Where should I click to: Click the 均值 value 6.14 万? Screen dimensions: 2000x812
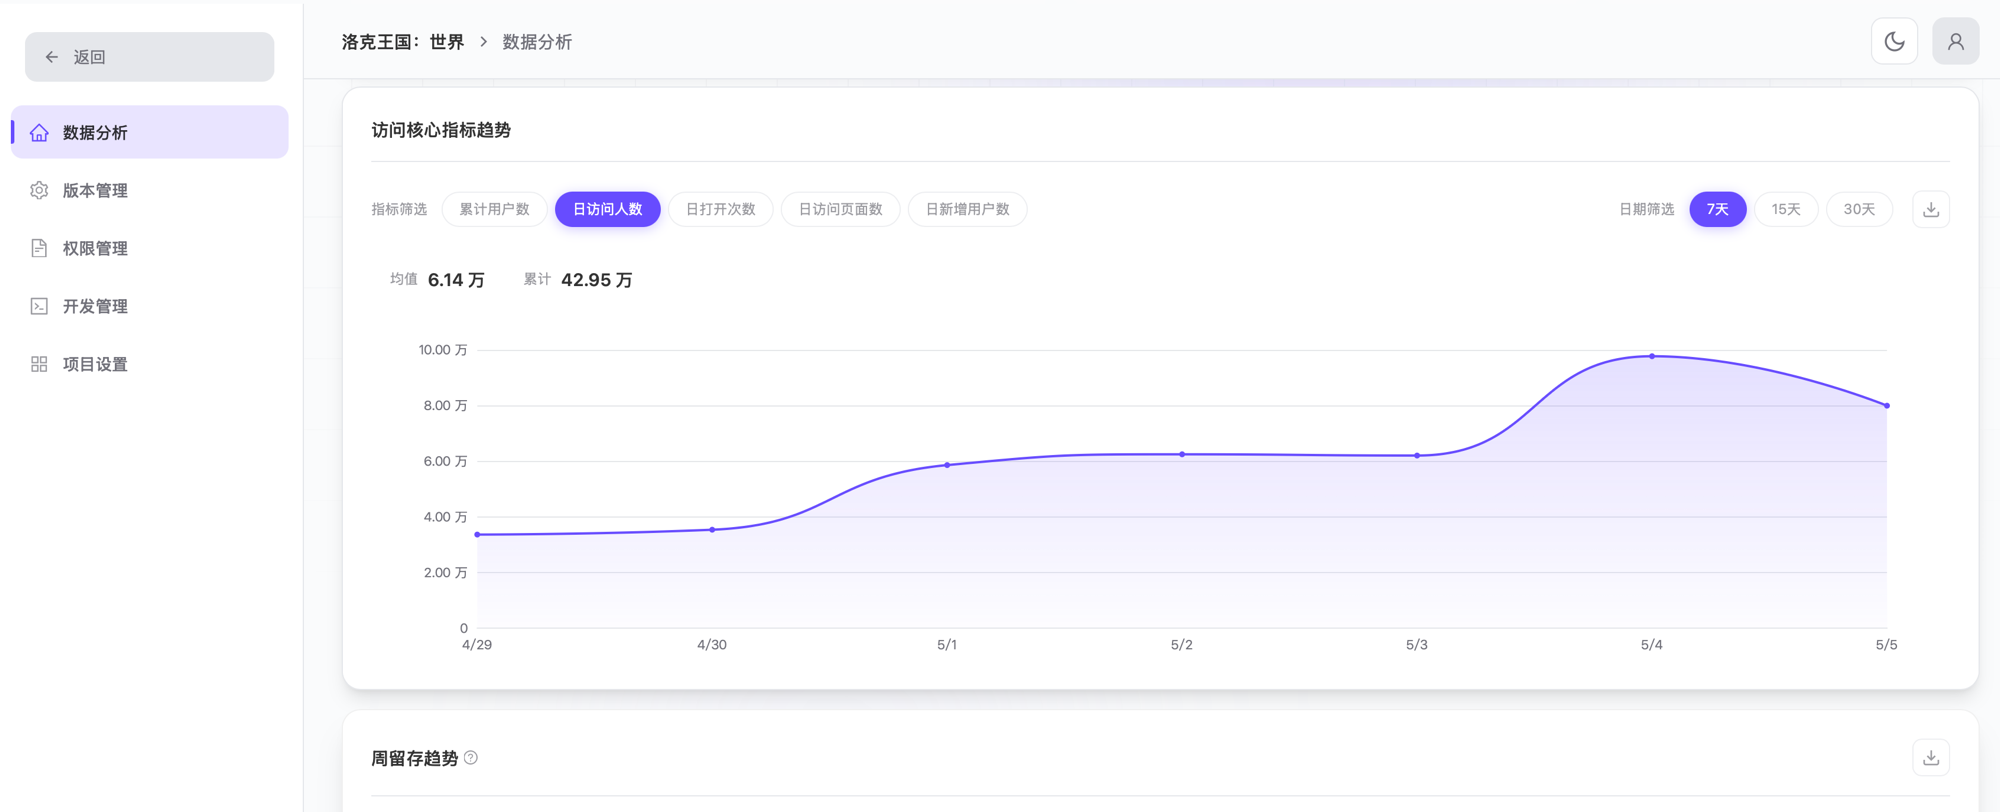click(456, 280)
